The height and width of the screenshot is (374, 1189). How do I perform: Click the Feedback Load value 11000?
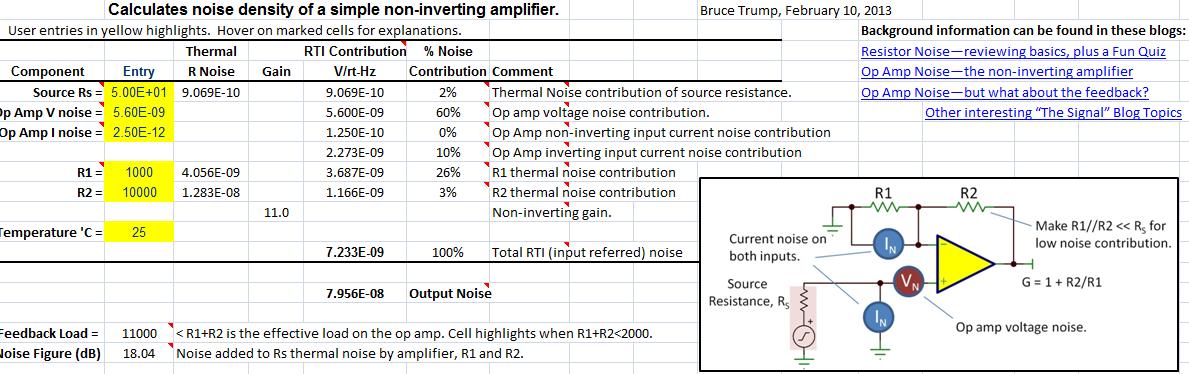click(140, 333)
